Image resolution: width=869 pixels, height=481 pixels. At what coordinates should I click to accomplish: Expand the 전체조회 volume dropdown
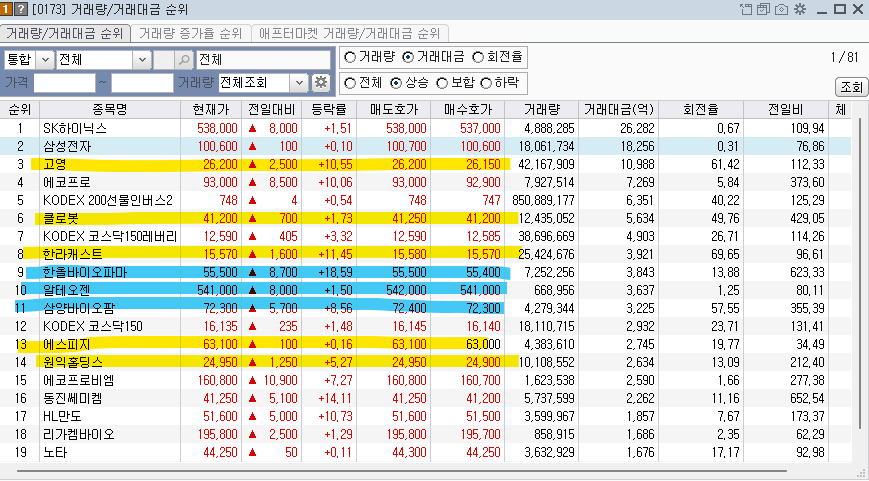[299, 83]
